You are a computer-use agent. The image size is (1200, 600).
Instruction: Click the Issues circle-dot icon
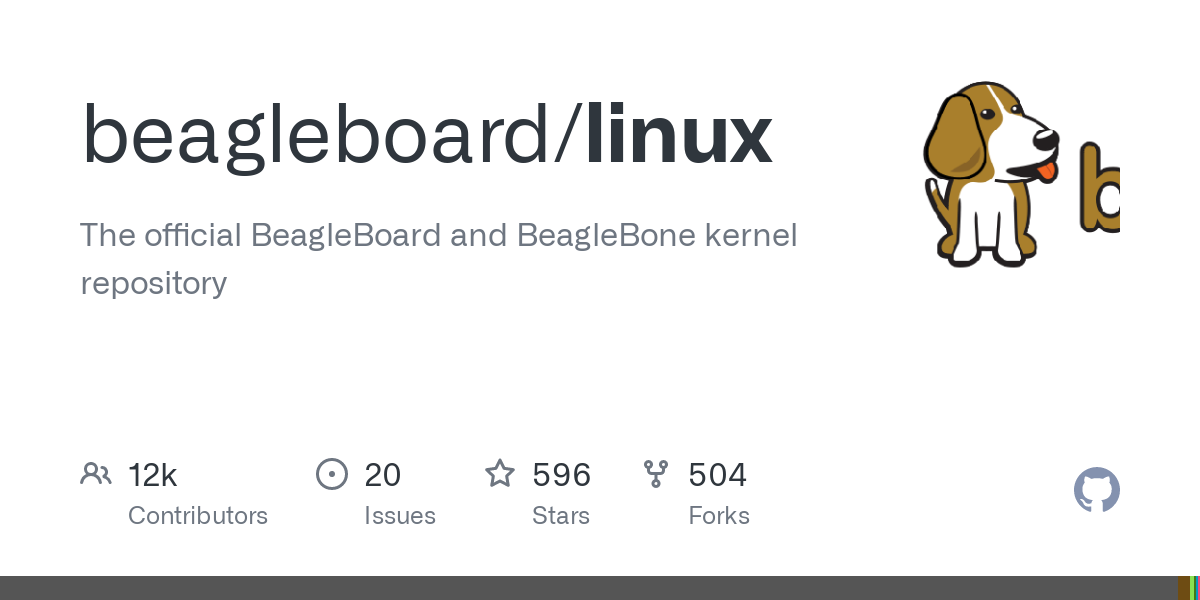[x=332, y=474]
